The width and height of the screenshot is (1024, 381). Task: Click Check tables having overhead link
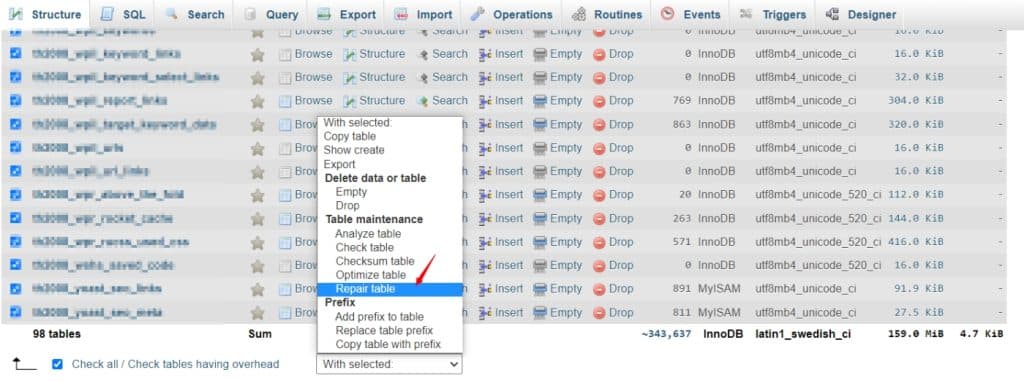tap(203, 364)
